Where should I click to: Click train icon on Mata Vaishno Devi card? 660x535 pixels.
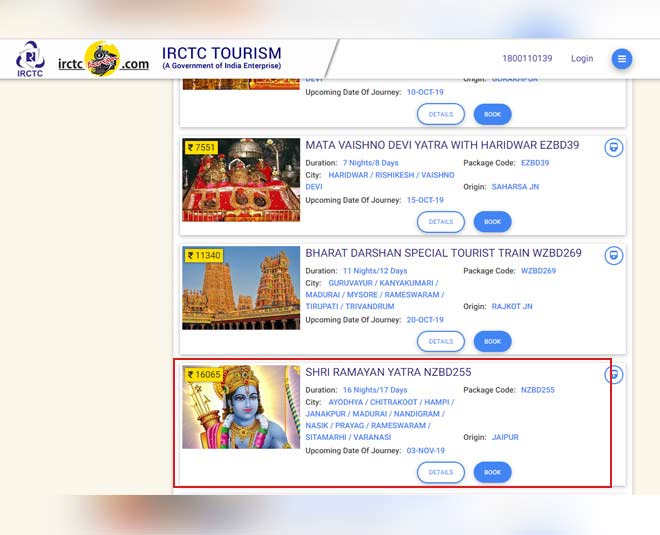614,148
